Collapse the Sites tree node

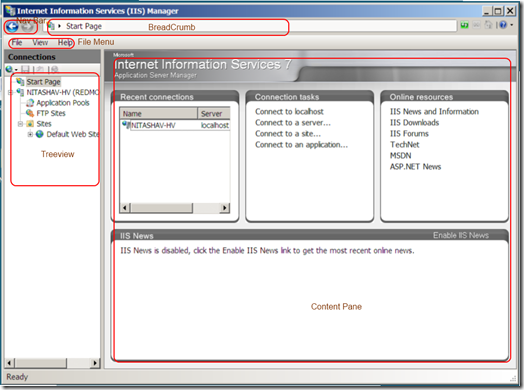coord(20,124)
